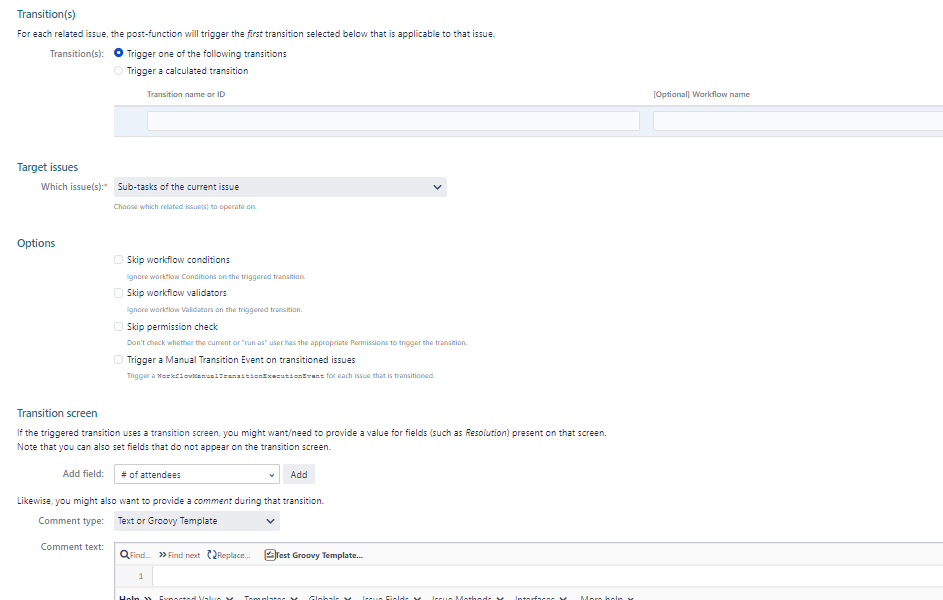Click the Find next double-arrow icon
Screen dimensions: 943x600
click(162, 555)
